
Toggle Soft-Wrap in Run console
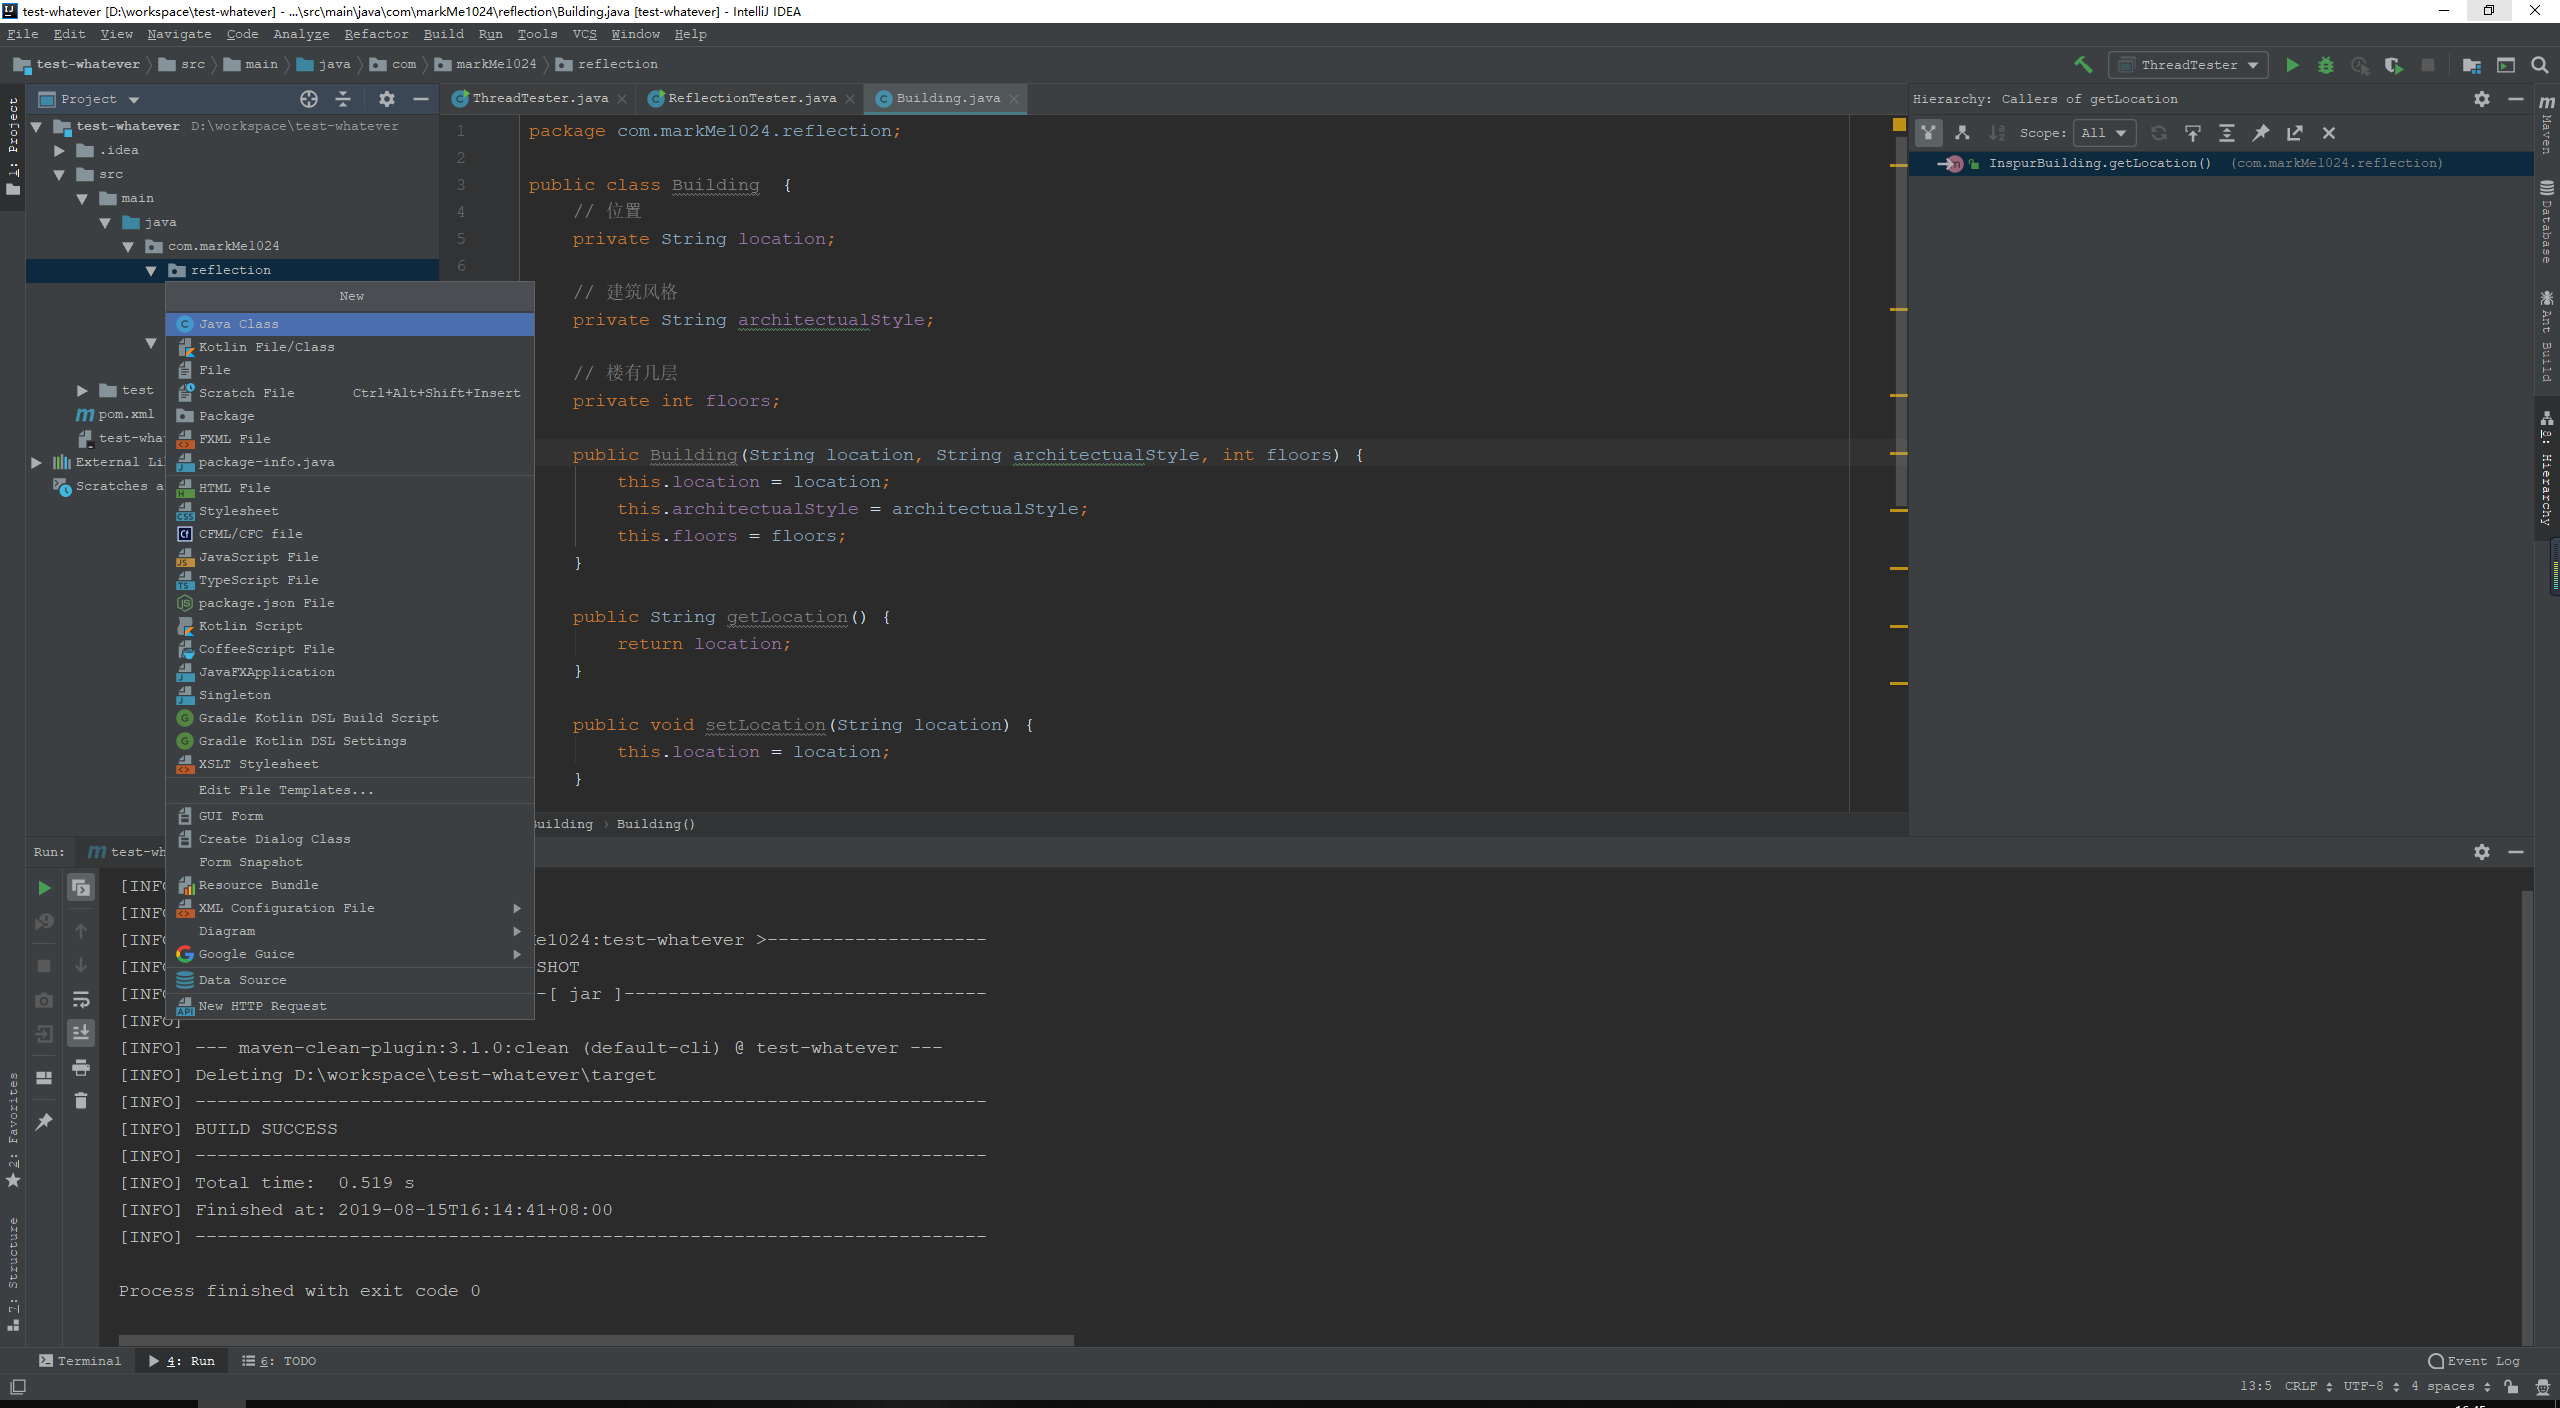81,999
